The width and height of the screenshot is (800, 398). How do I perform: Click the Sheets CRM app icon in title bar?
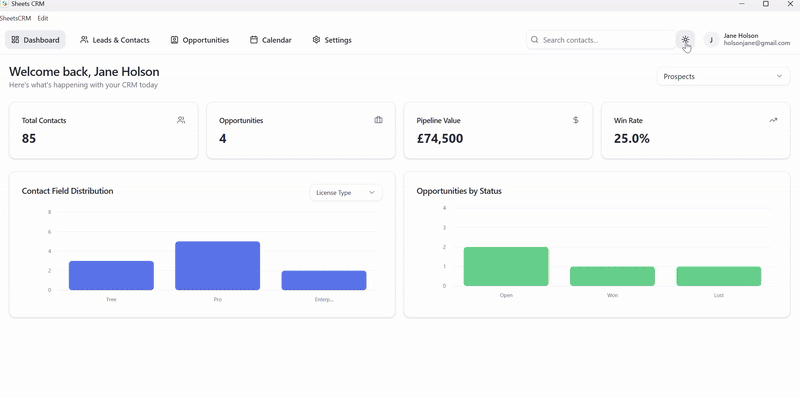(x=5, y=4)
